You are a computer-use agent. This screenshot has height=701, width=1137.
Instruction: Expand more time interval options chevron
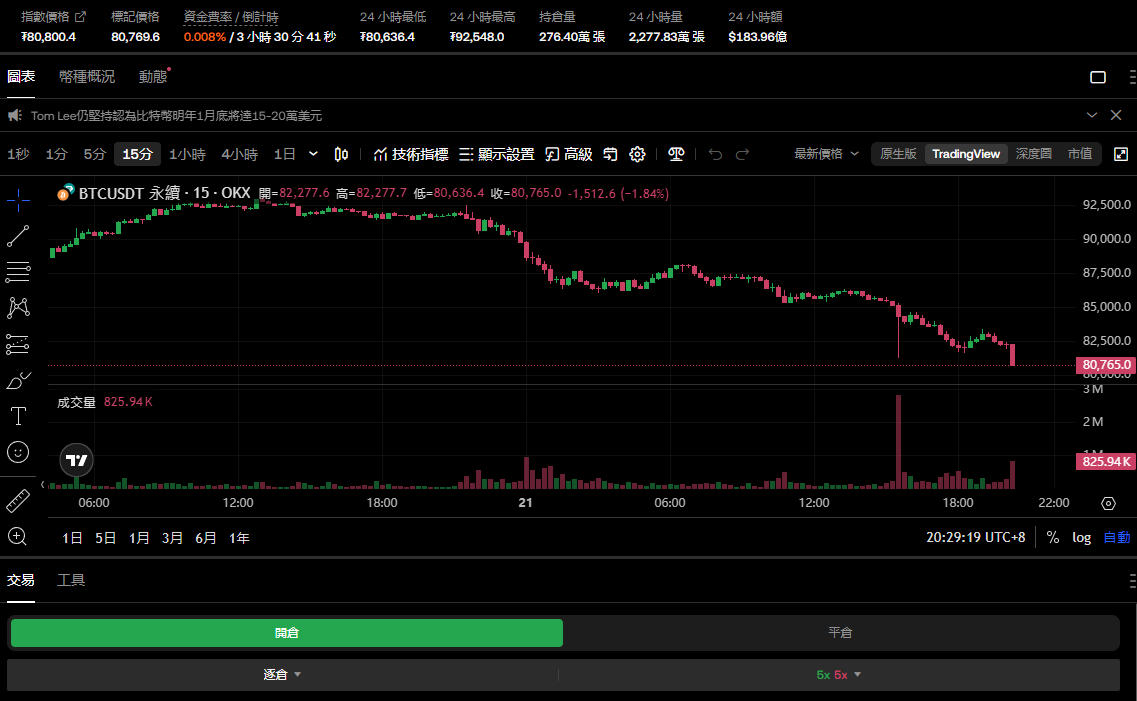point(313,154)
